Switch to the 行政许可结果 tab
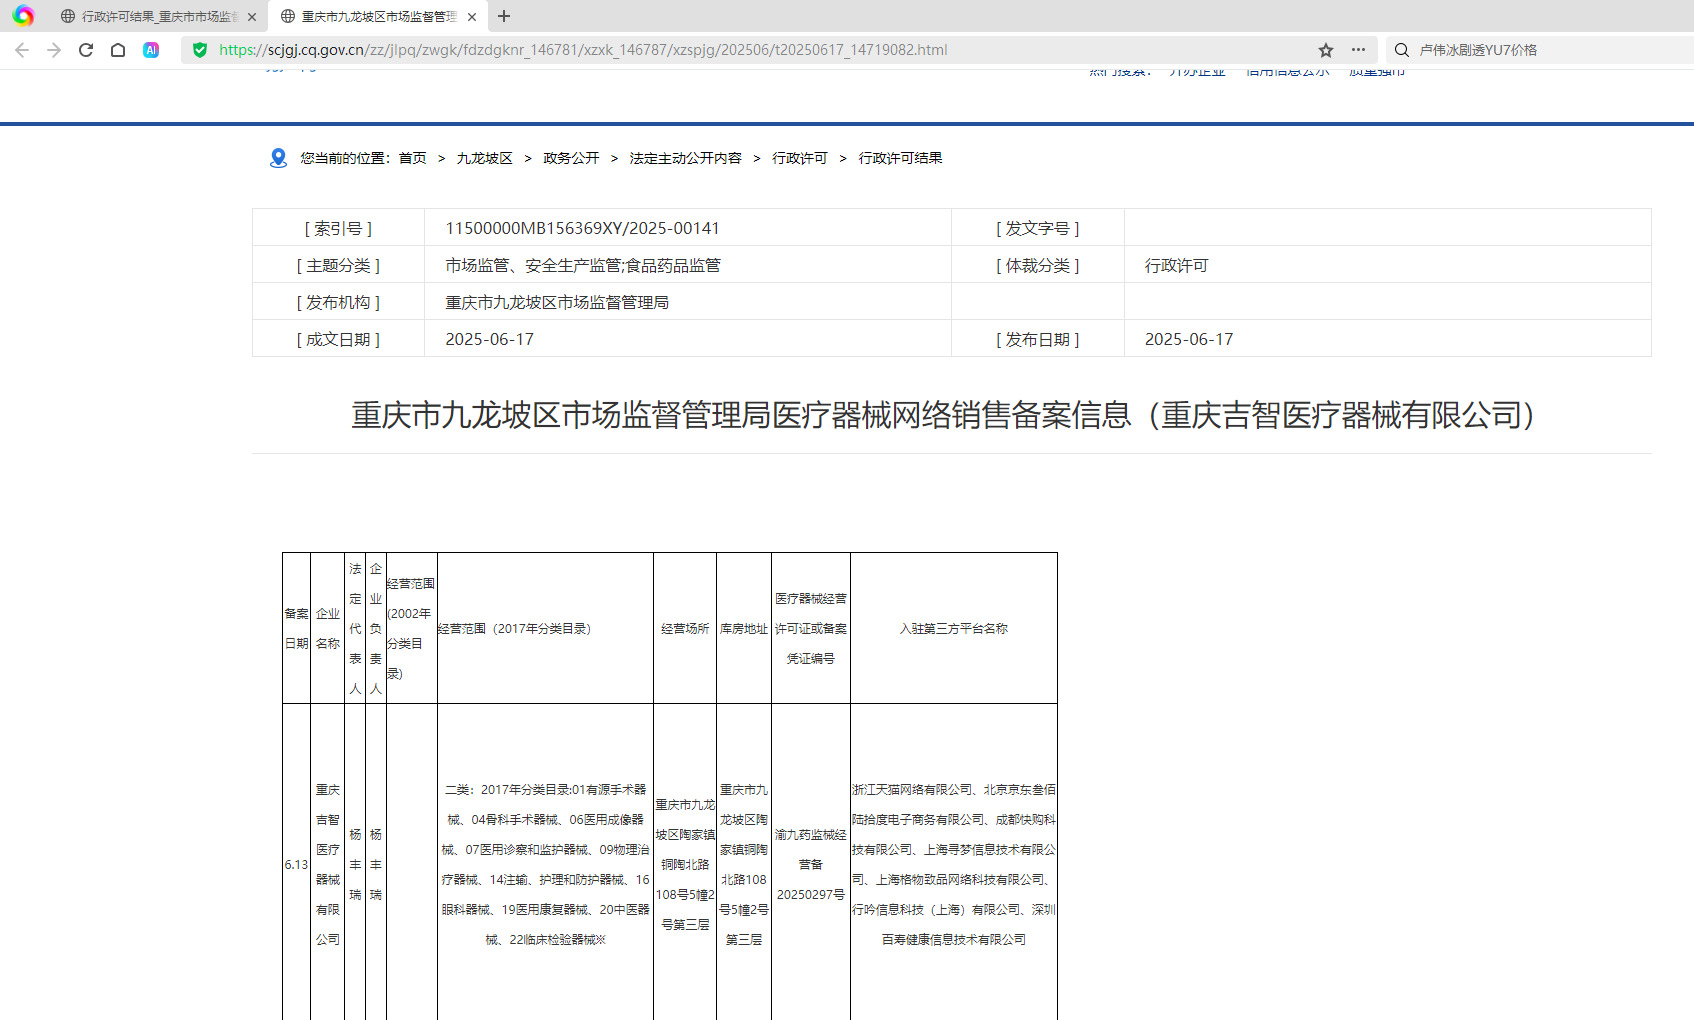Image resolution: width=1694 pixels, height=1020 pixels. [x=160, y=17]
